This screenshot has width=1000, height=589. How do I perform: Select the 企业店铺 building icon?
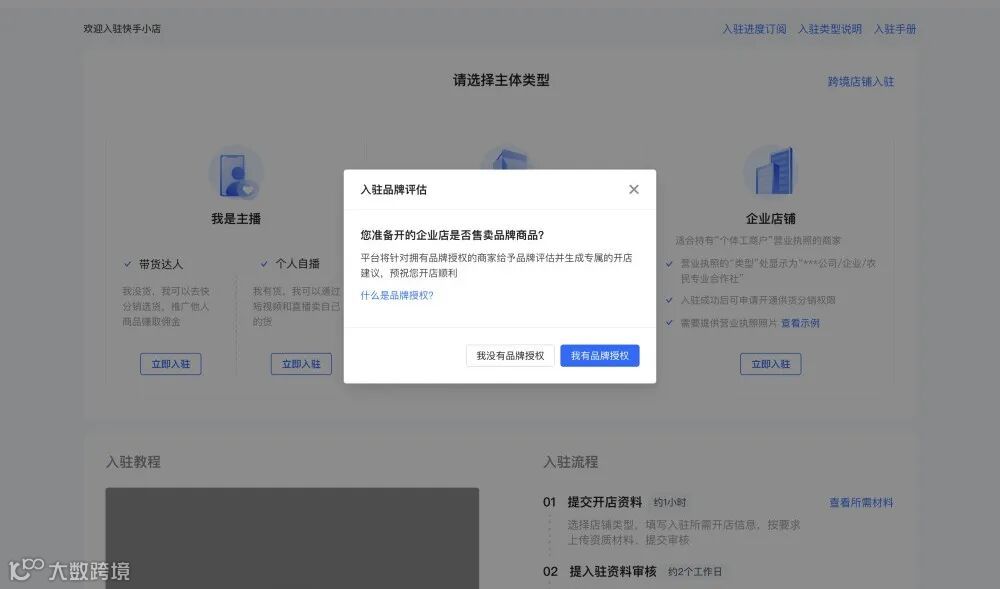point(771,171)
